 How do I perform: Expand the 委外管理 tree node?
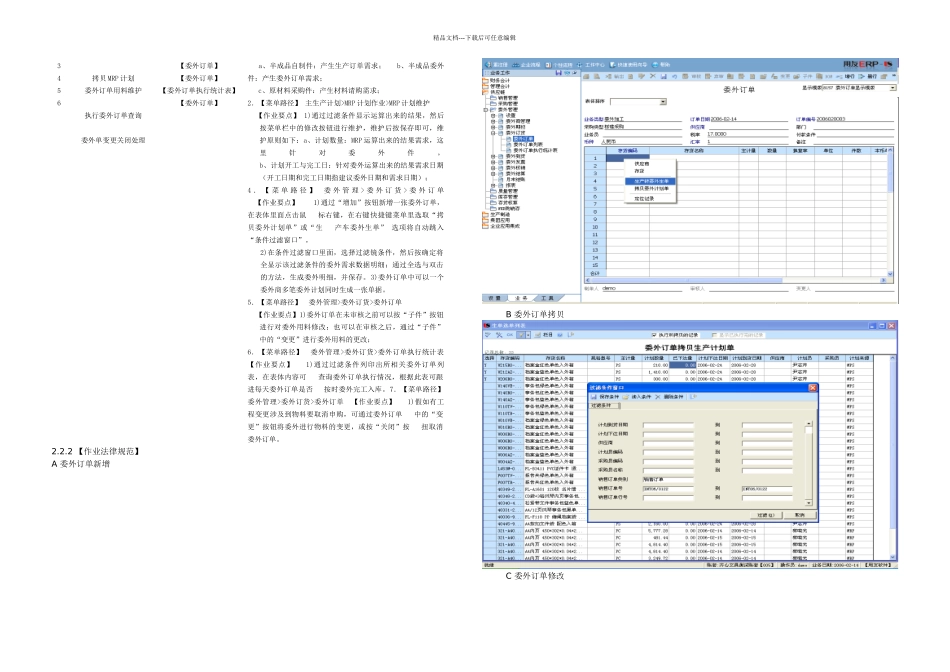(x=486, y=110)
